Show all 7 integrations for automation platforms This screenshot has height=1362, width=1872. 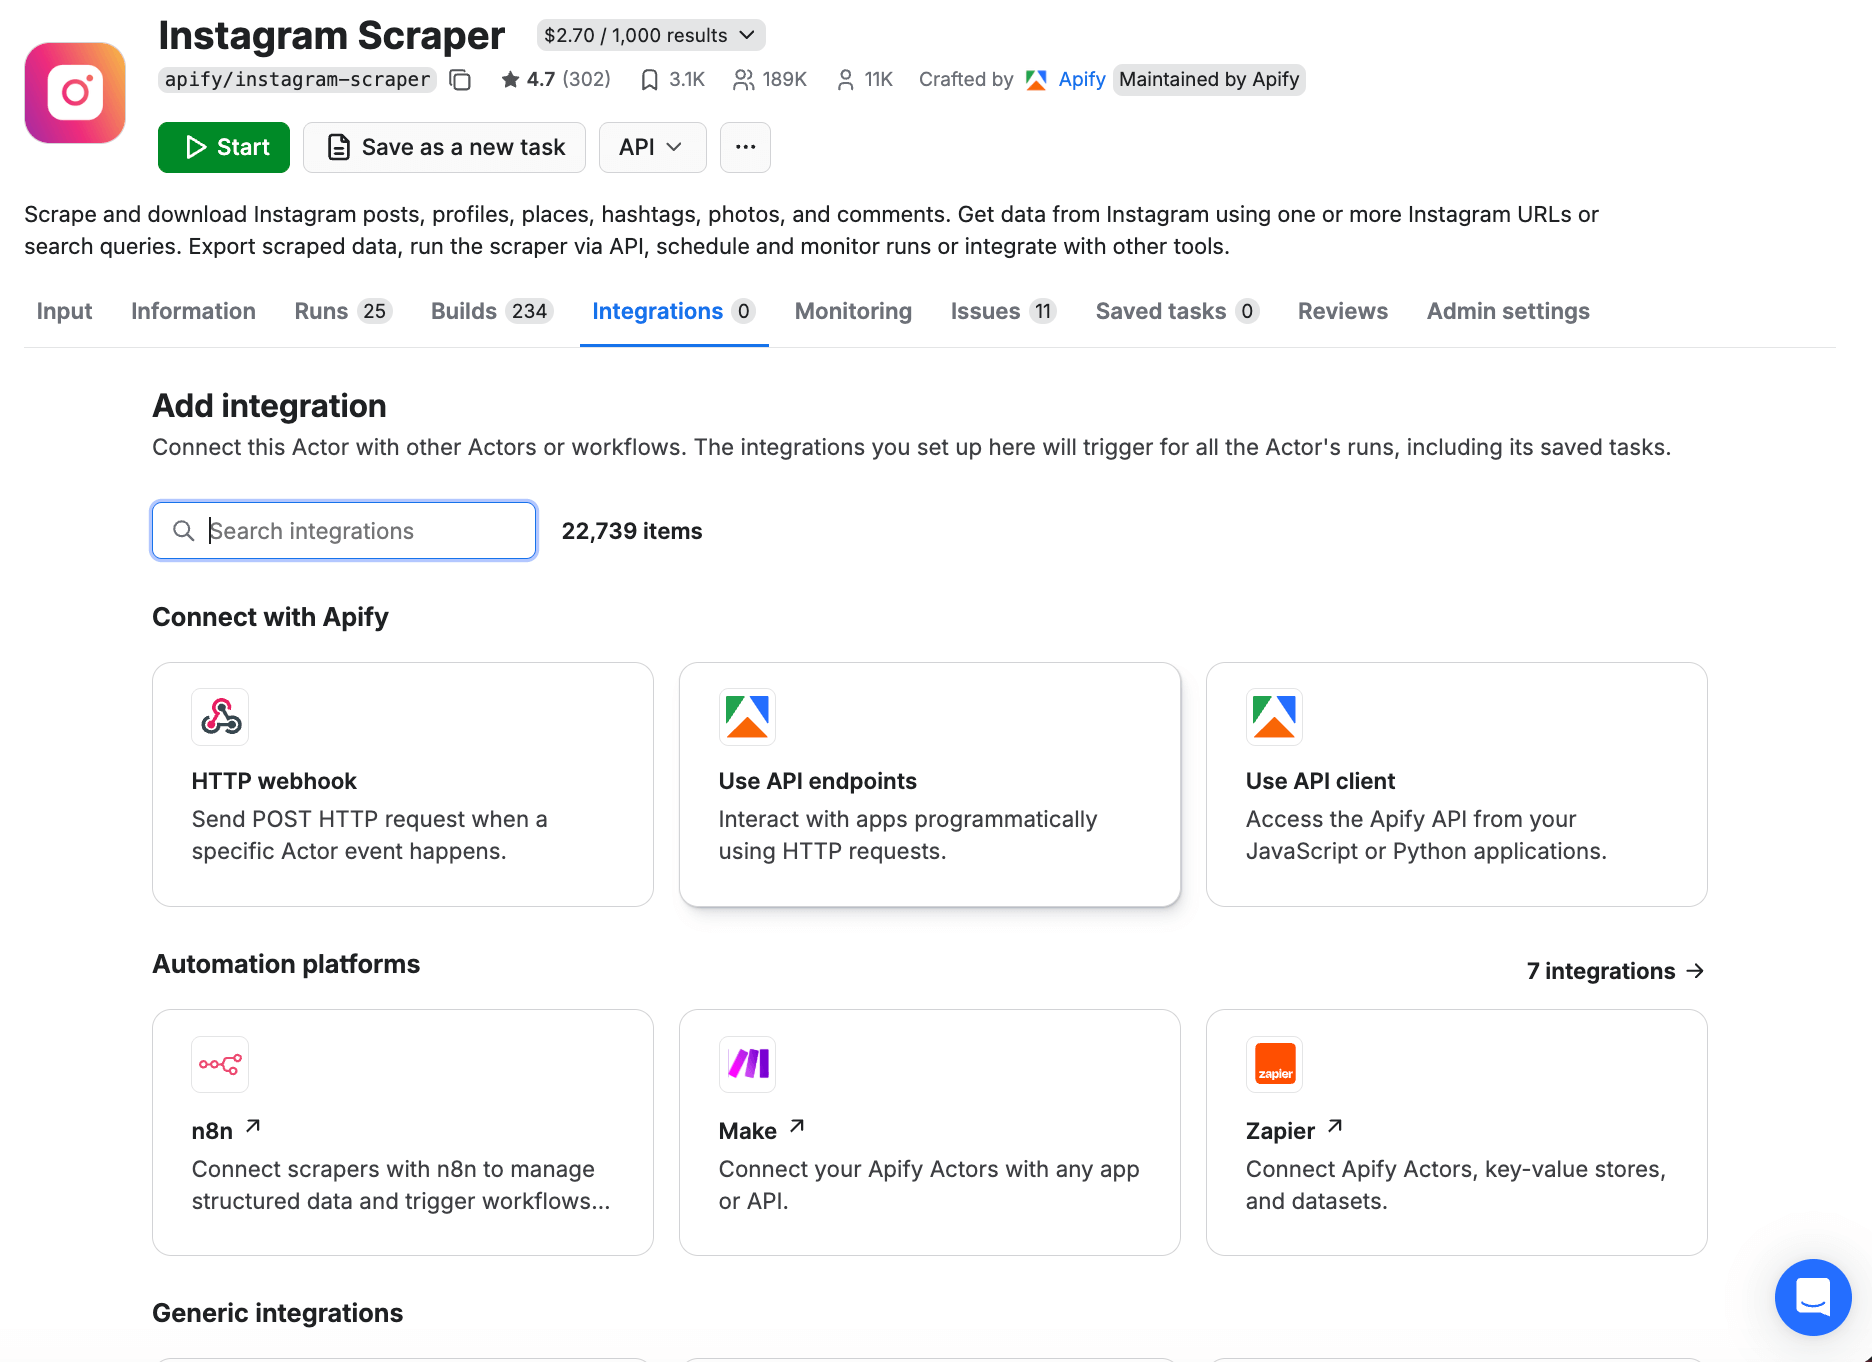pyautogui.click(x=1615, y=971)
